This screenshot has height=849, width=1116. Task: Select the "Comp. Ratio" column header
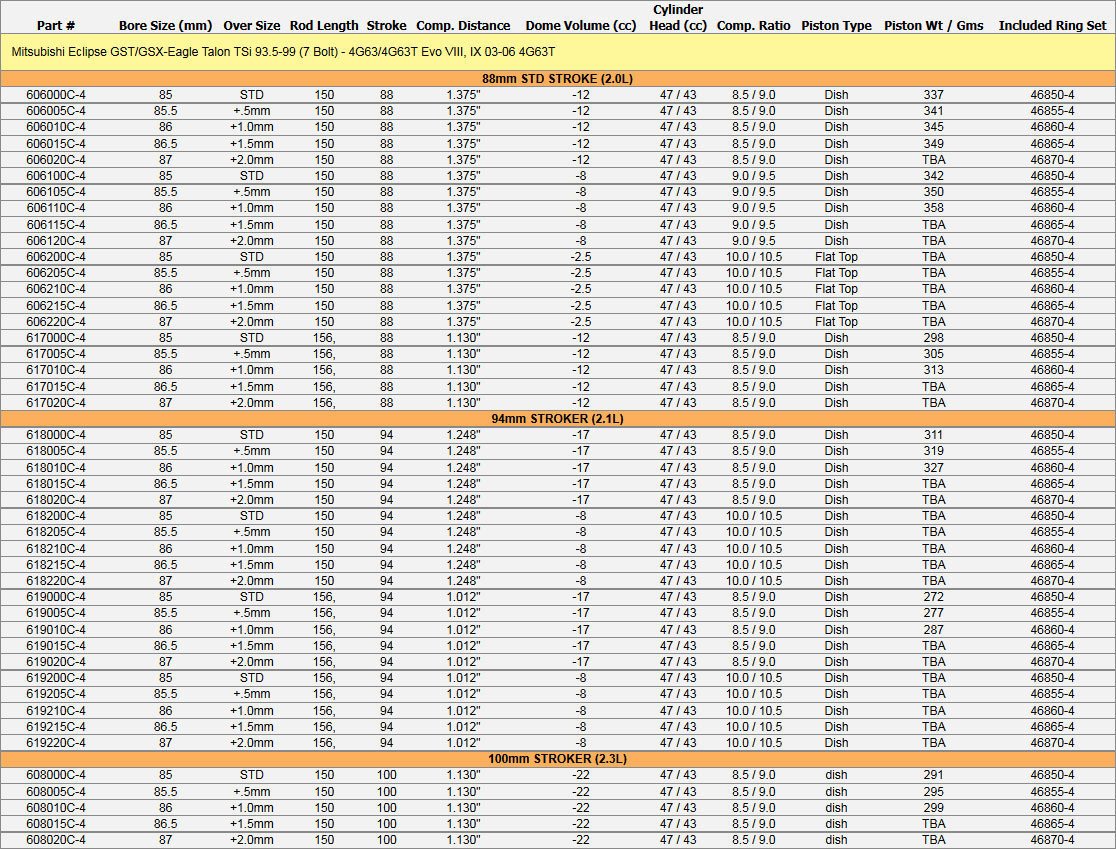(x=753, y=25)
